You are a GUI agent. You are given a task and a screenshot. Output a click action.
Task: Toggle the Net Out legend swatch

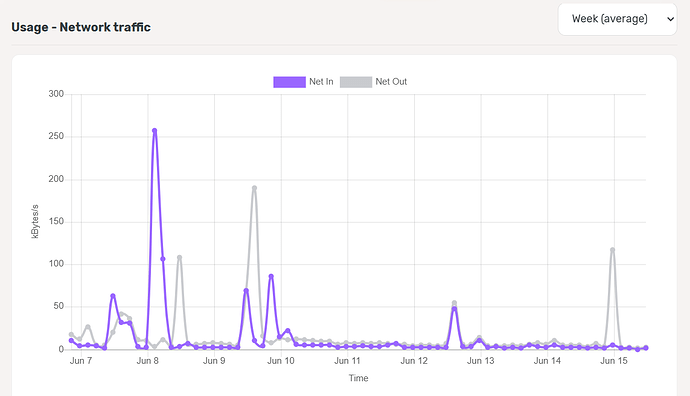coord(356,82)
